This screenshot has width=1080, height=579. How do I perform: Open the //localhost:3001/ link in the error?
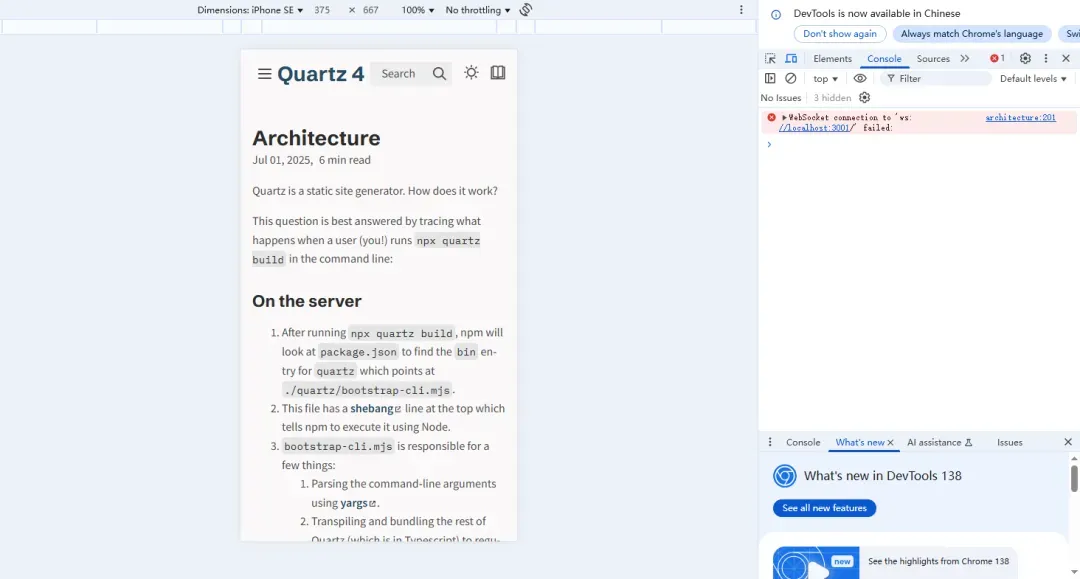813,128
